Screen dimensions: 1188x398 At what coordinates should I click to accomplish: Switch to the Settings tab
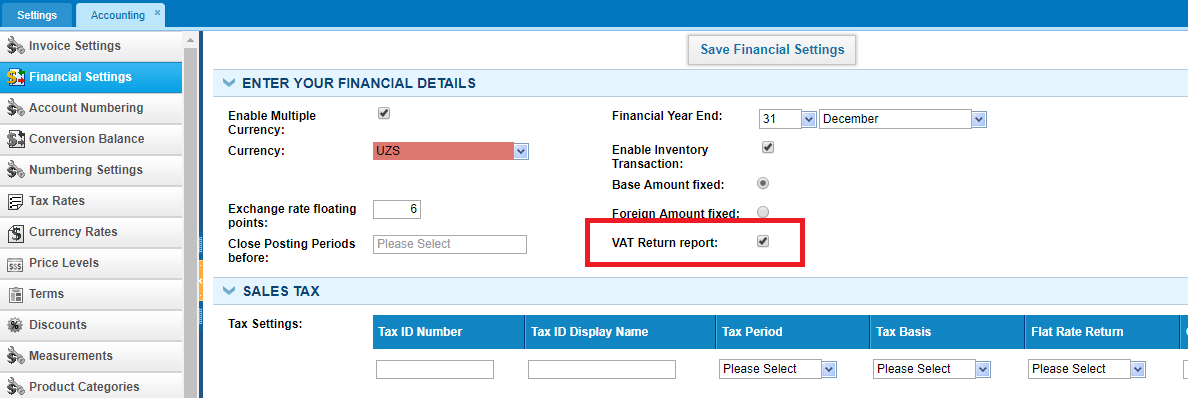tap(36, 15)
